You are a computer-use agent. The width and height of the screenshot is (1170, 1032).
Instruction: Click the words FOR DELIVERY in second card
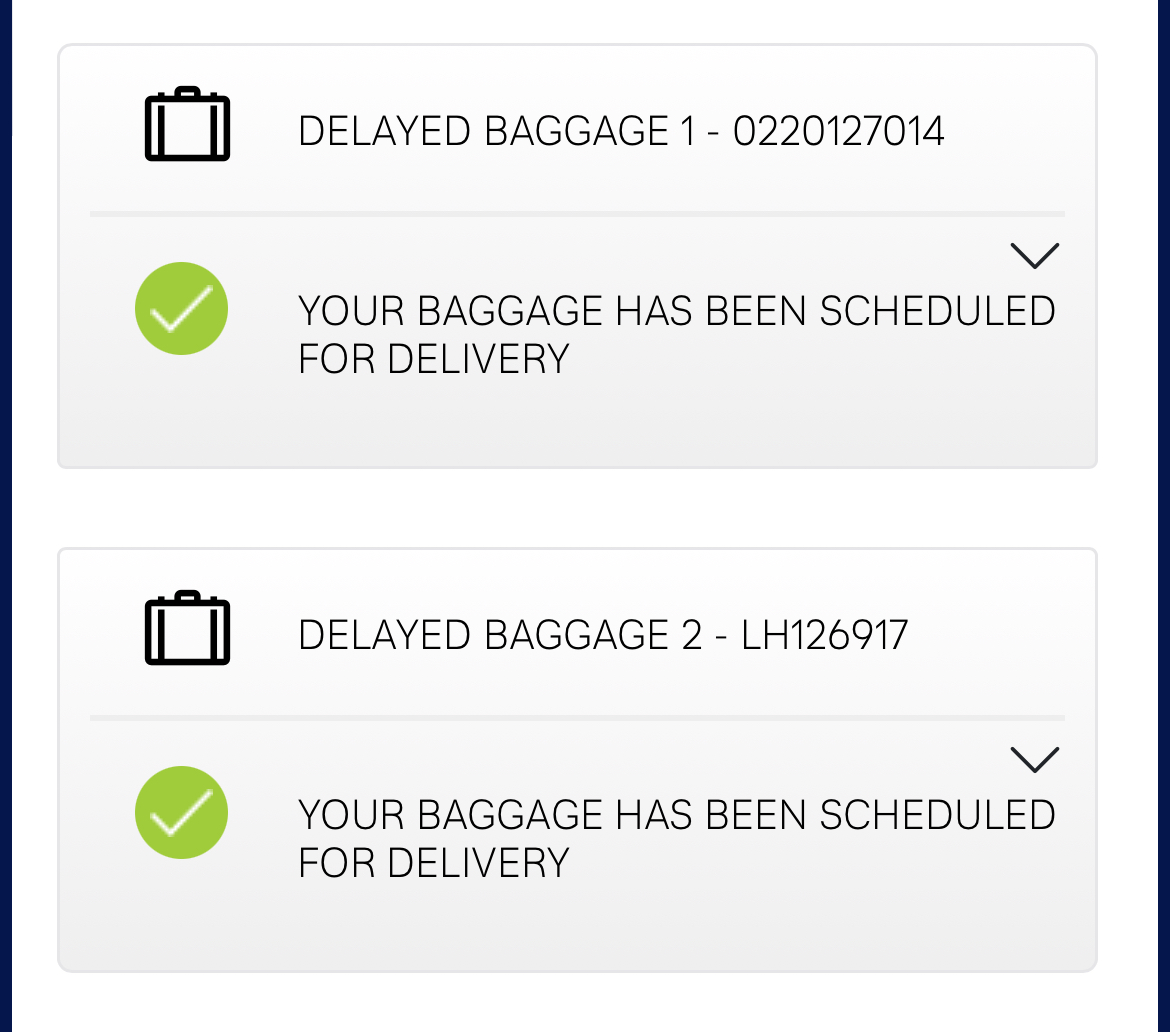(x=433, y=863)
